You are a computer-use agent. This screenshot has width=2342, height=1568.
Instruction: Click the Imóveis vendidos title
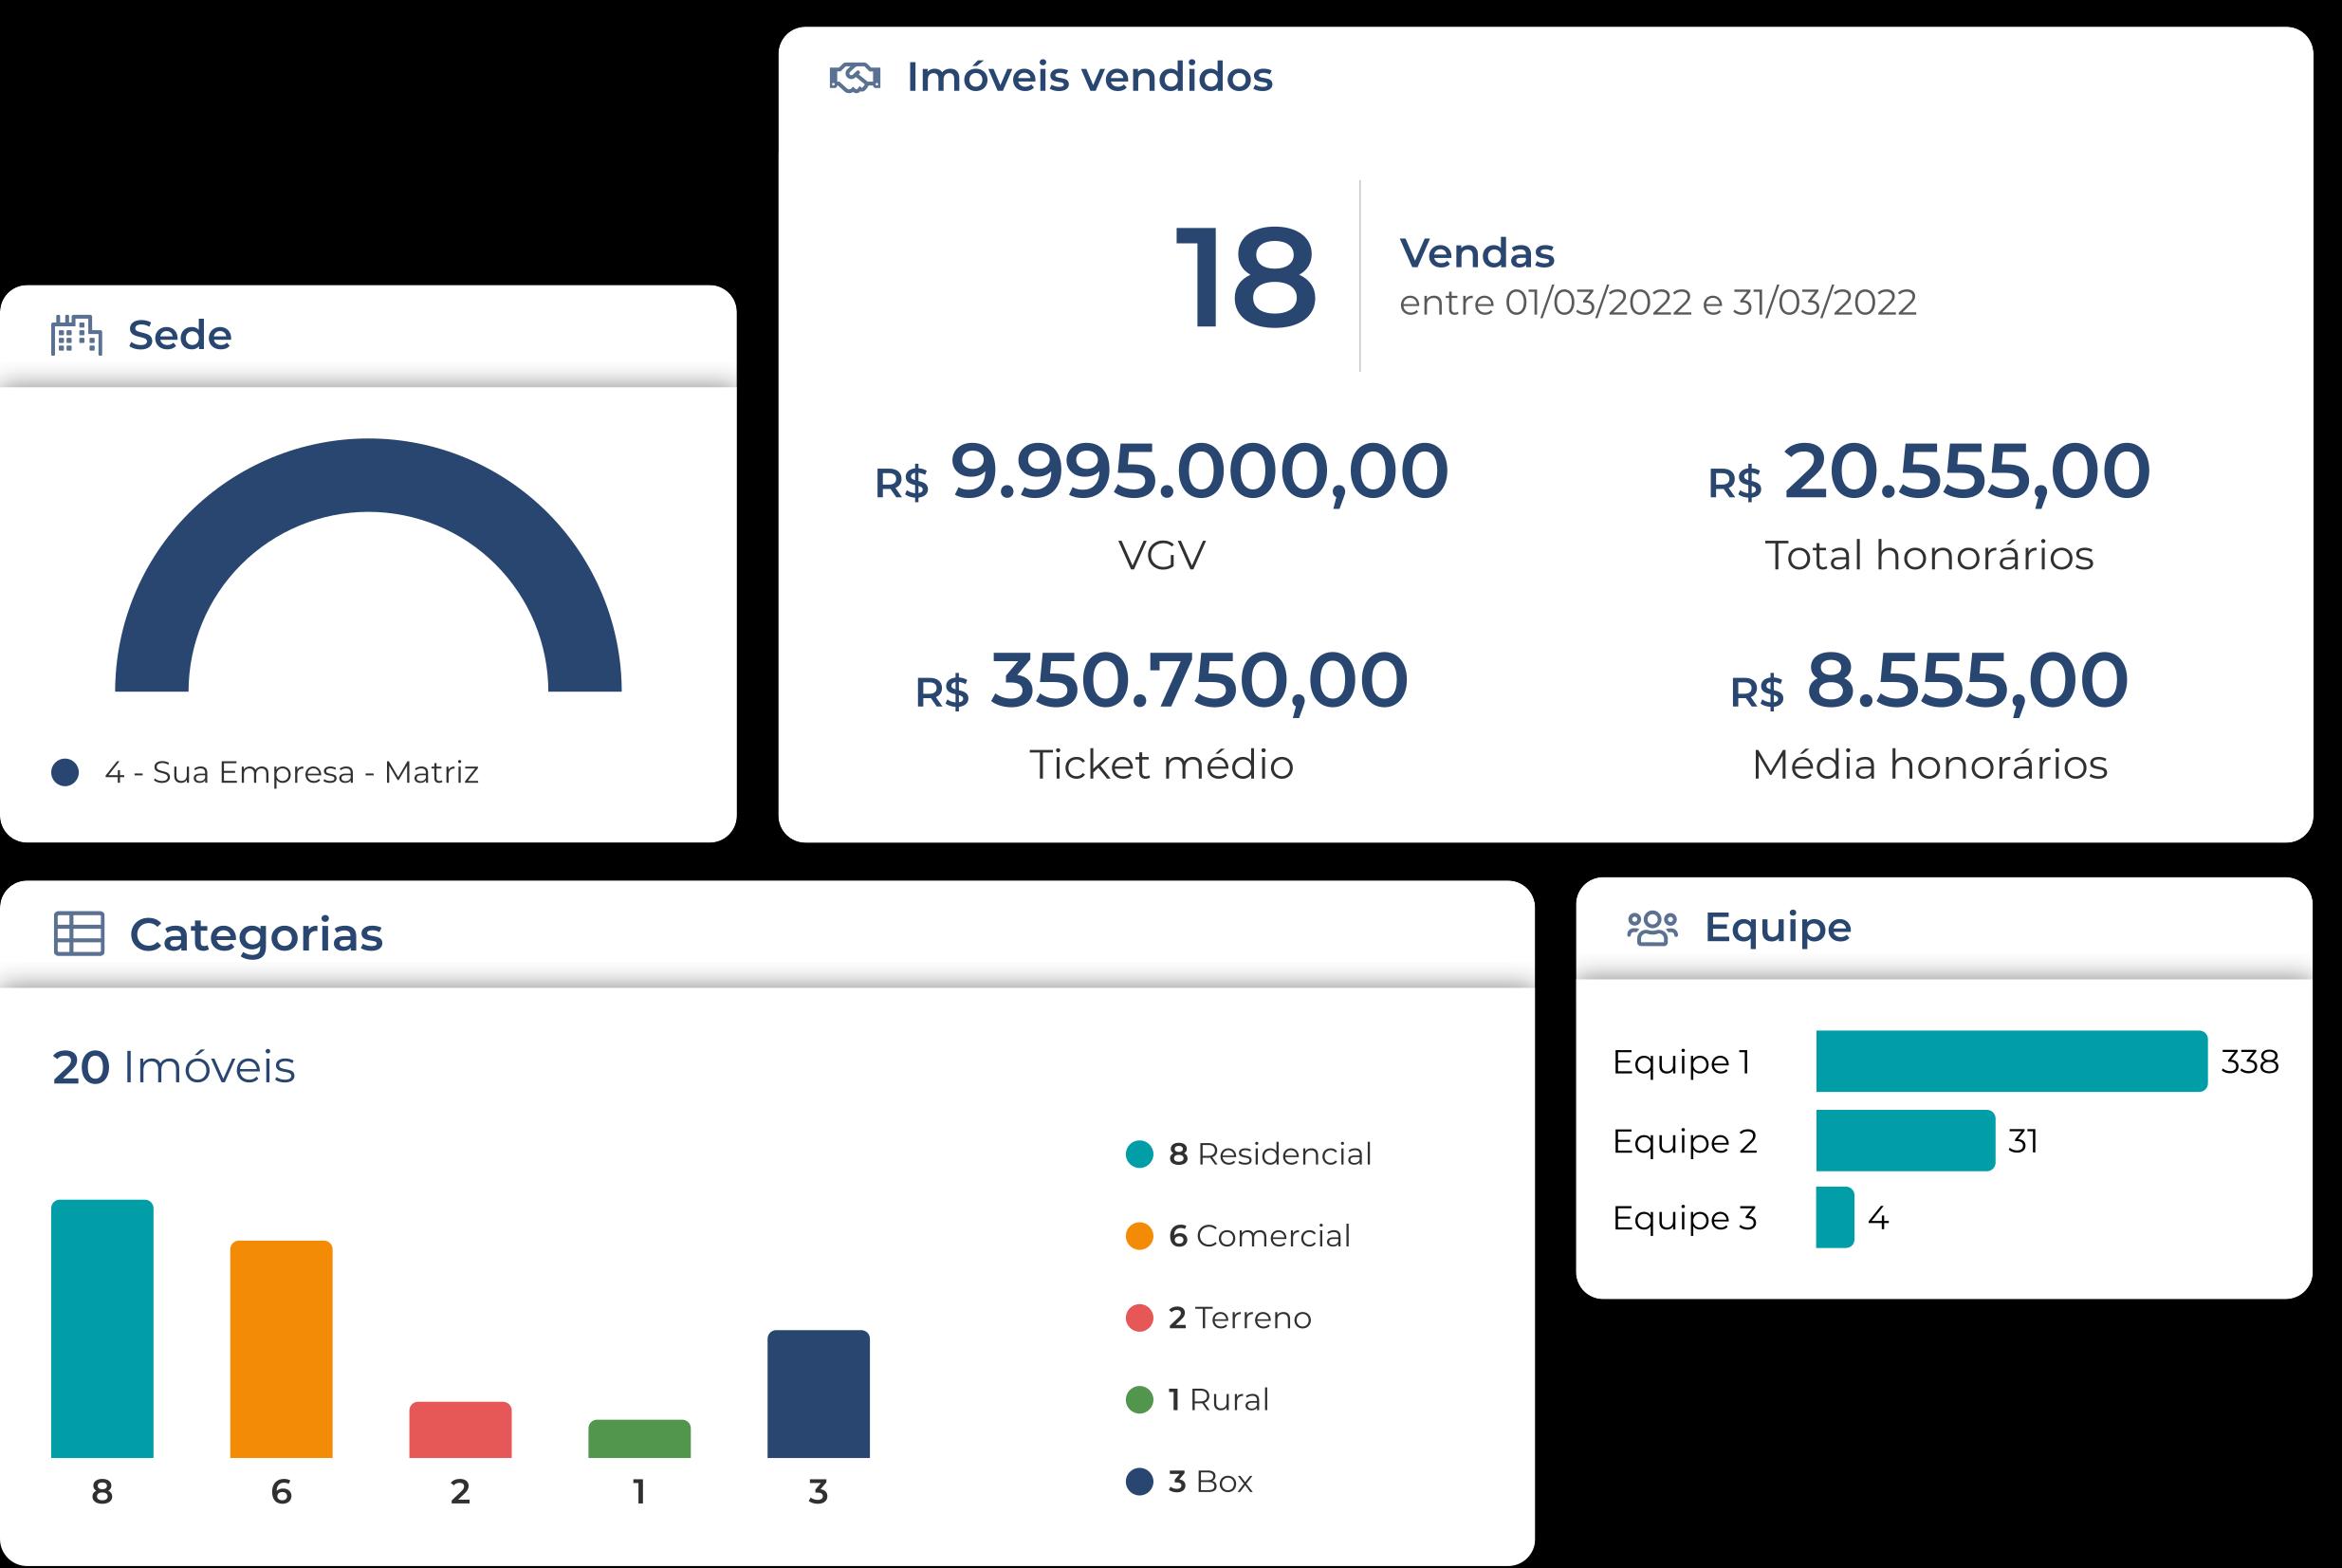1089,78
